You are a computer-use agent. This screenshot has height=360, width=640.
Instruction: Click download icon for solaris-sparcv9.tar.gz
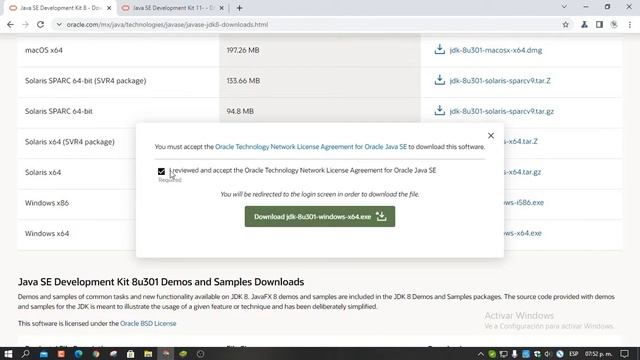[x=439, y=111]
